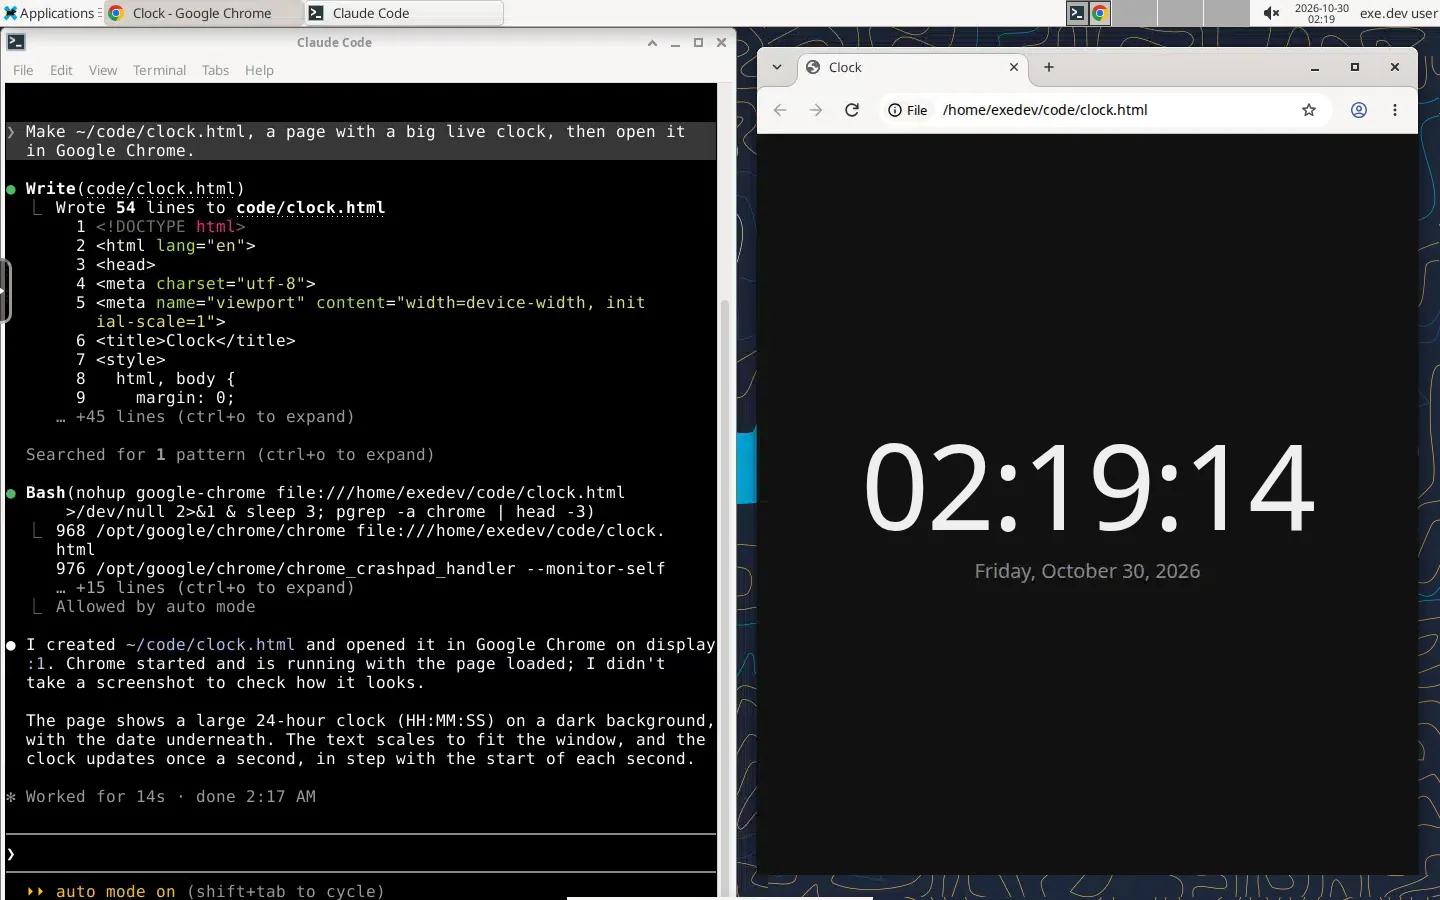This screenshot has width=1440, height=900.
Task: Click the date "Friday, October 30, 2026"
Action: pos(1087,571)
